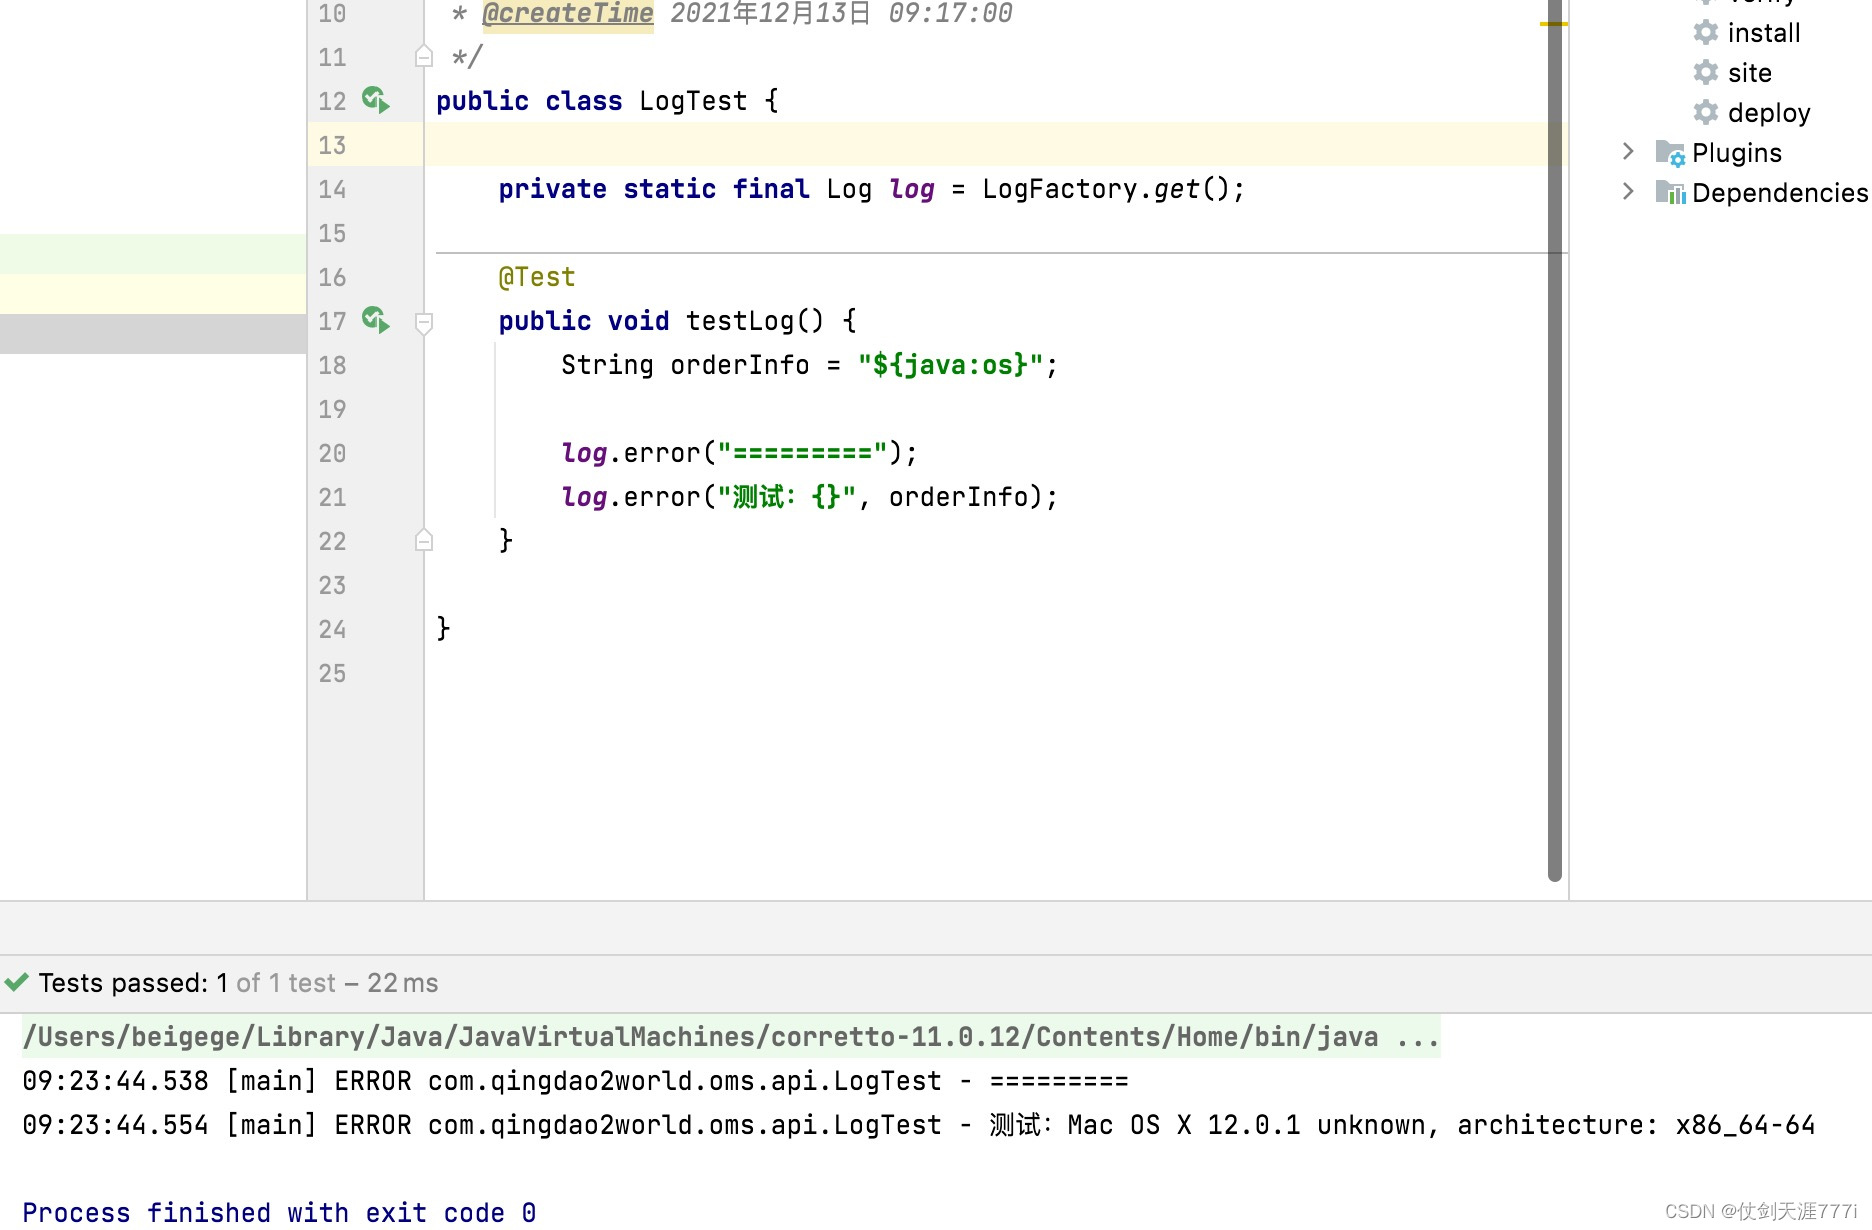The image size is (1872, 1230).
Task: Click the yellow warning stripe marker
Action: click(1553, 24)
